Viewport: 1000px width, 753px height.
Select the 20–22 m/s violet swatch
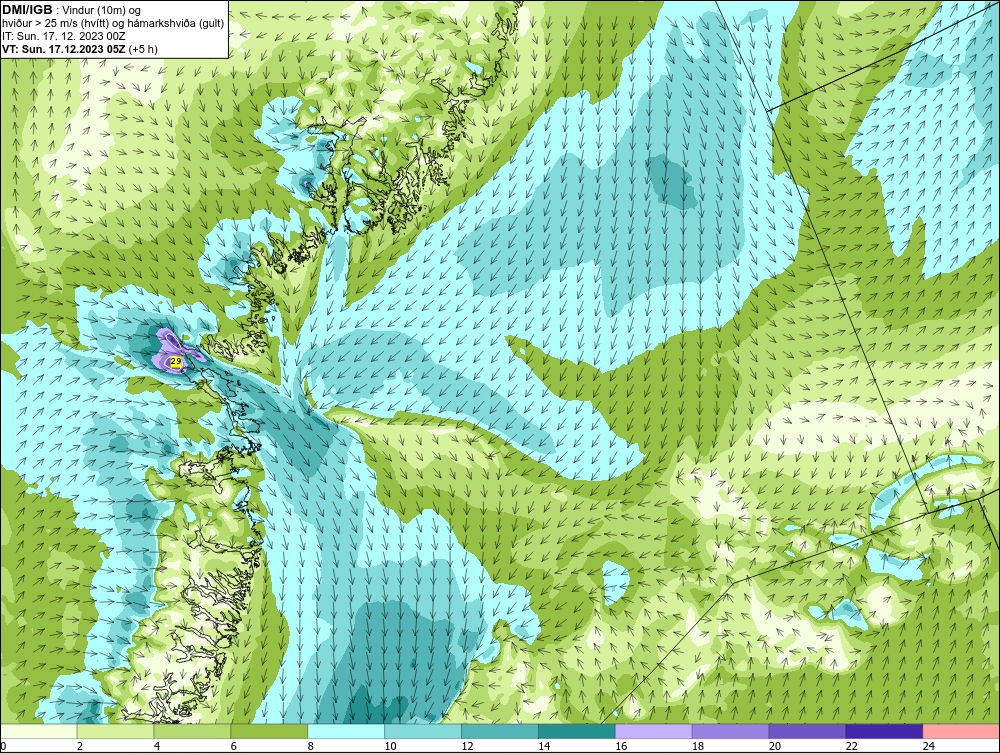point(807,731)
